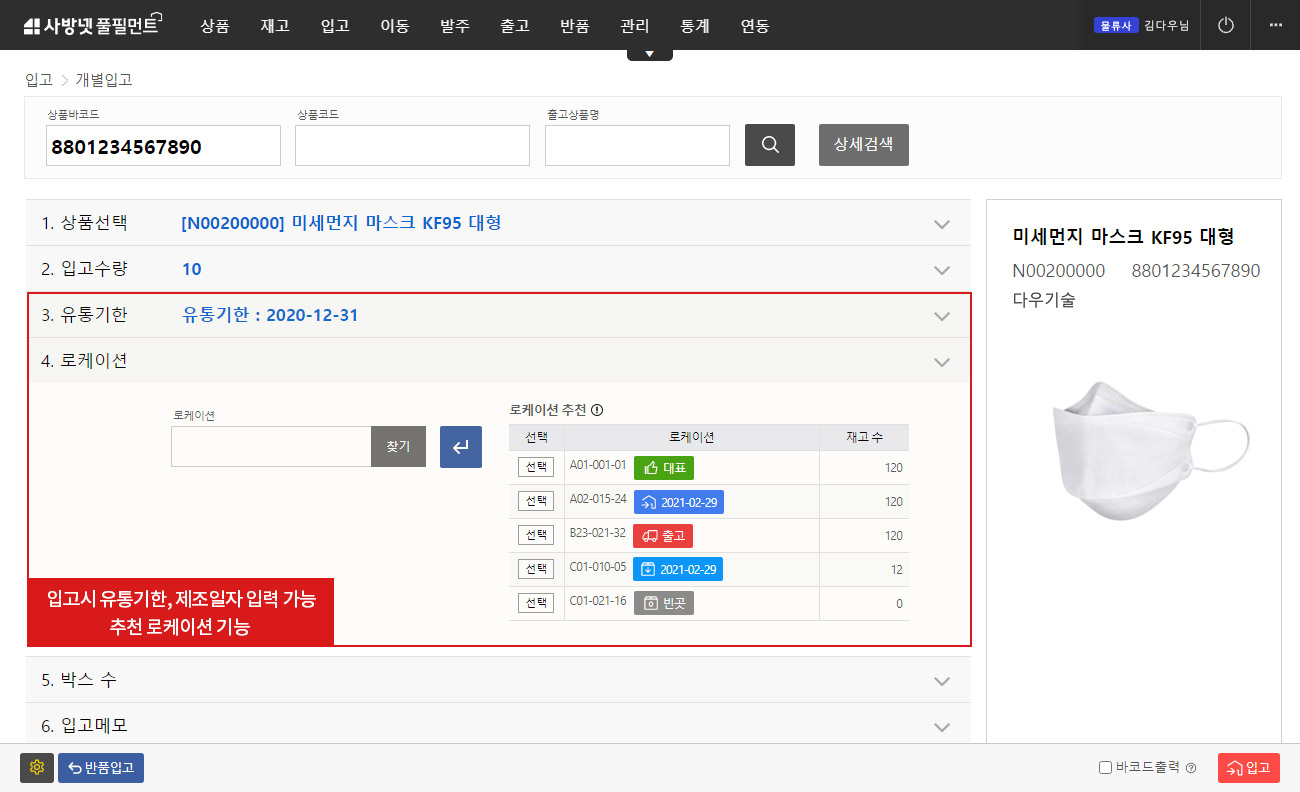This screenshot has width=1300, height=792.
Task: Open the 통계 menu
Action: point(694,26)
